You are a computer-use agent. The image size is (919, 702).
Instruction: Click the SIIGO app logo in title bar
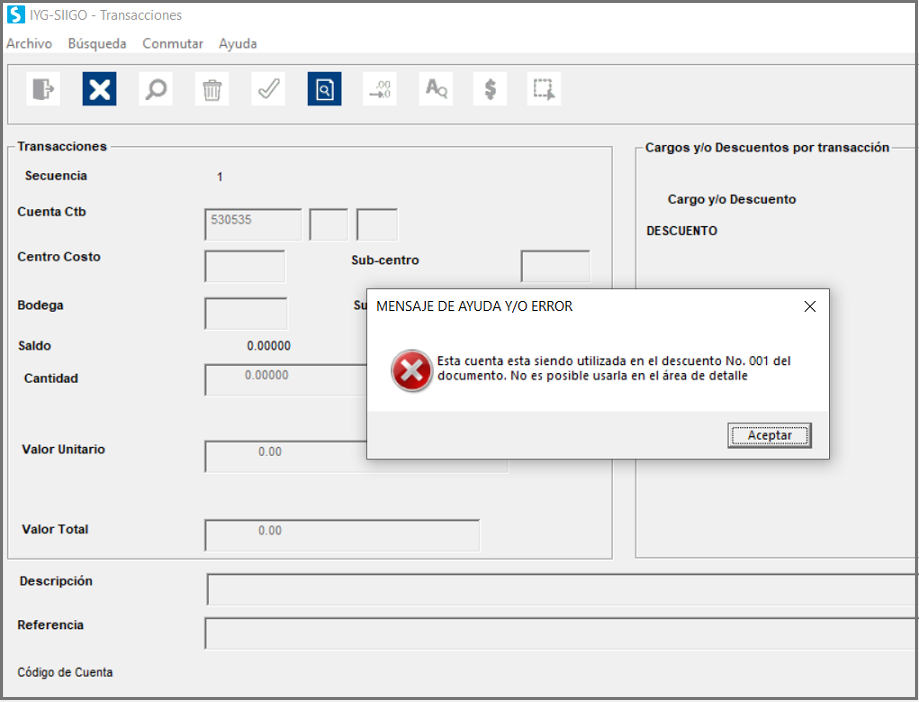(16, 15)
